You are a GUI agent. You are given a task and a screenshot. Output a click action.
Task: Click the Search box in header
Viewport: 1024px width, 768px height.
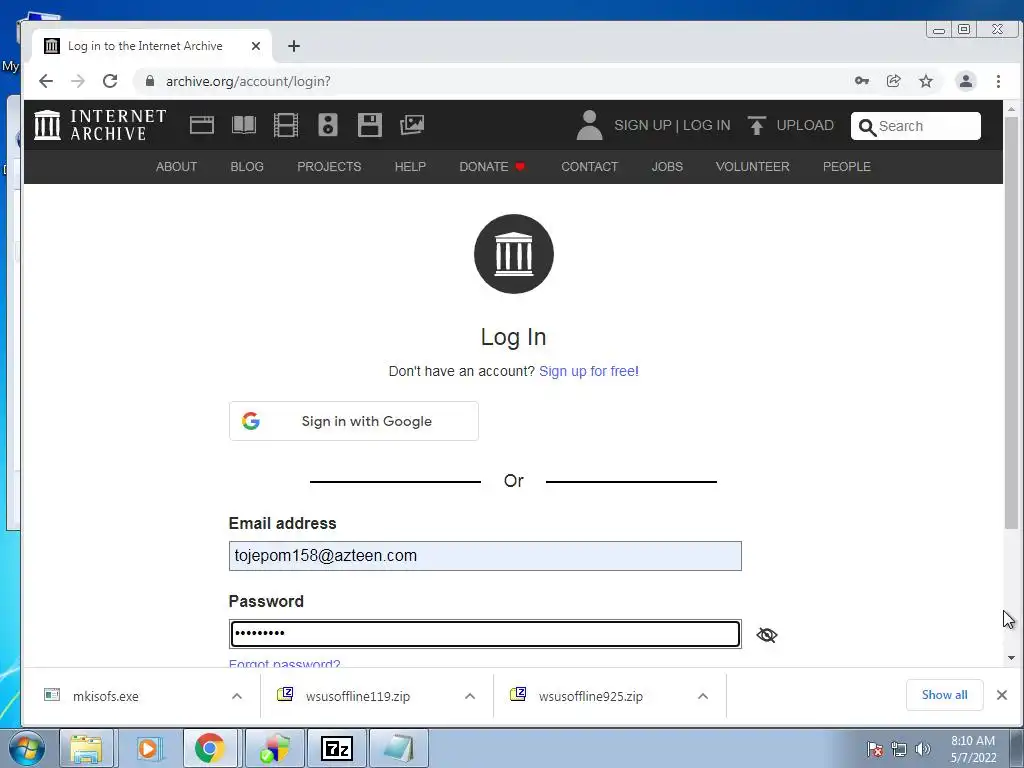(x=916, y=126)
